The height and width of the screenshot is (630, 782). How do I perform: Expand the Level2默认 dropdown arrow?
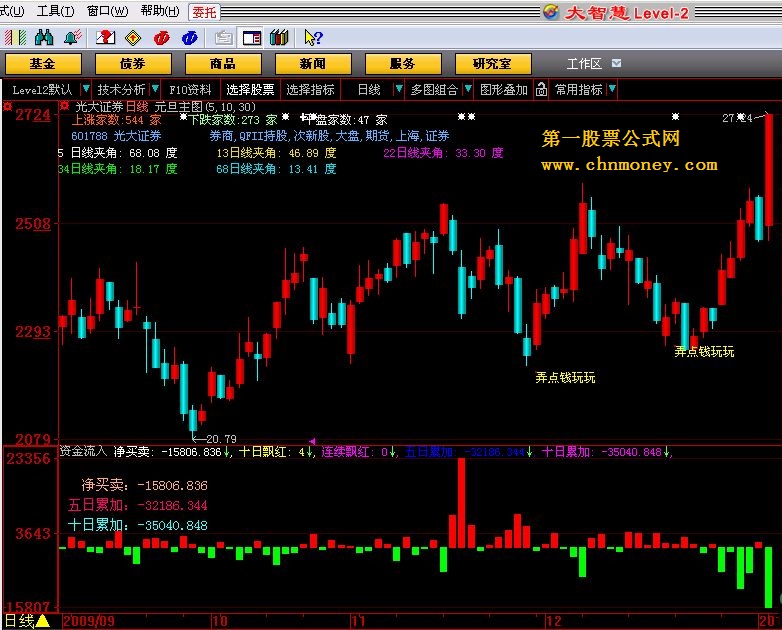pos(86,89)
